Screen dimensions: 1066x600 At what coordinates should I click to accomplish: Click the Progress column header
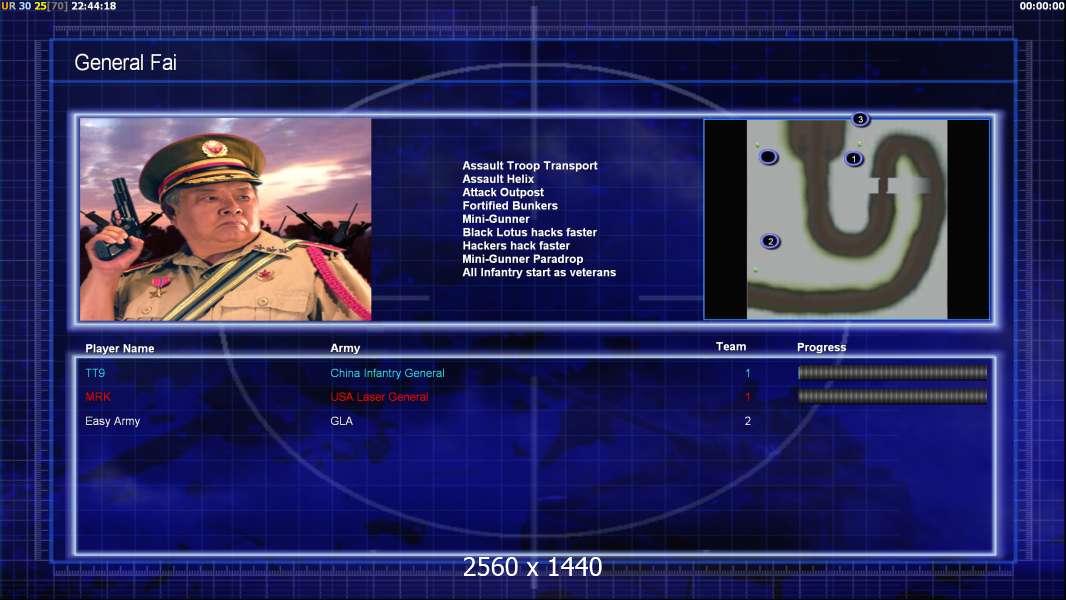click(x=821, y=347)
